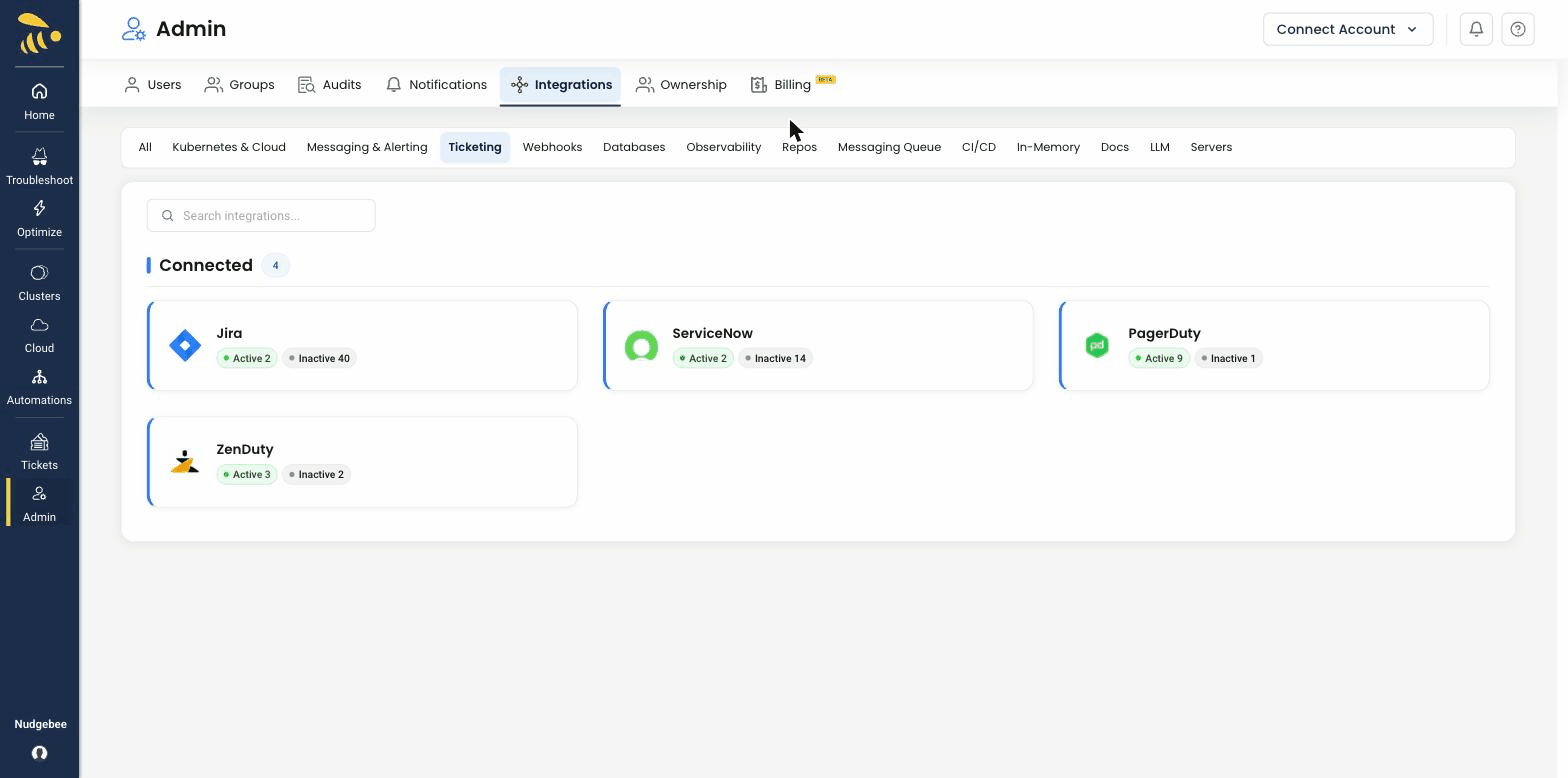1568x778 pixels.
Task: Open the Billing beta tab
Action: coord(792,85)
